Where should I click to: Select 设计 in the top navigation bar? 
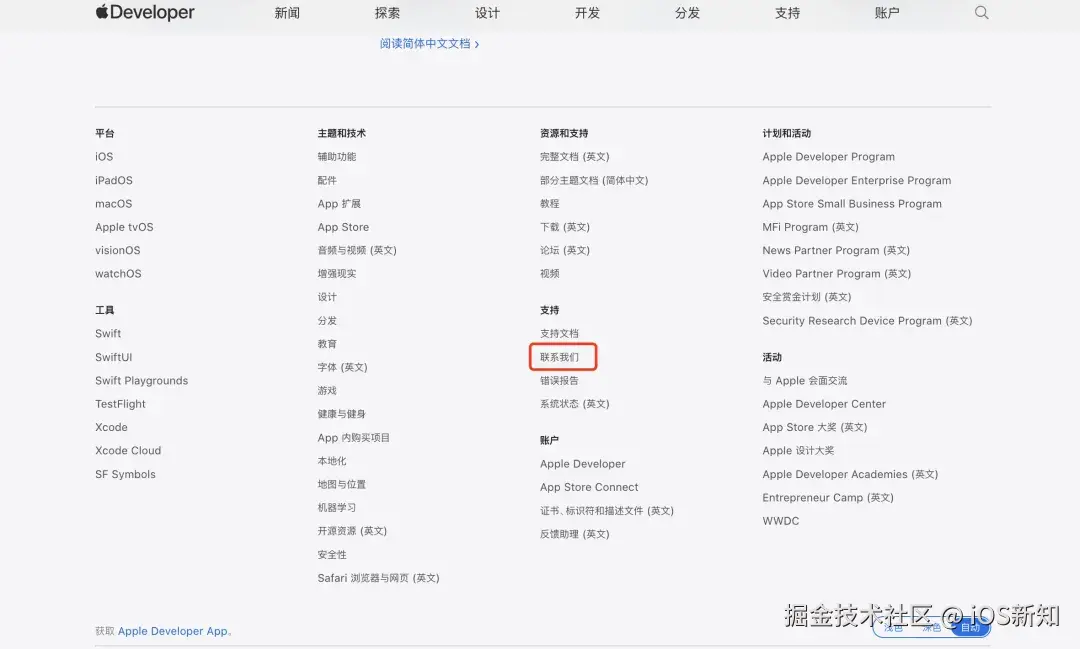pyautogui.click(x=487, y=13)
